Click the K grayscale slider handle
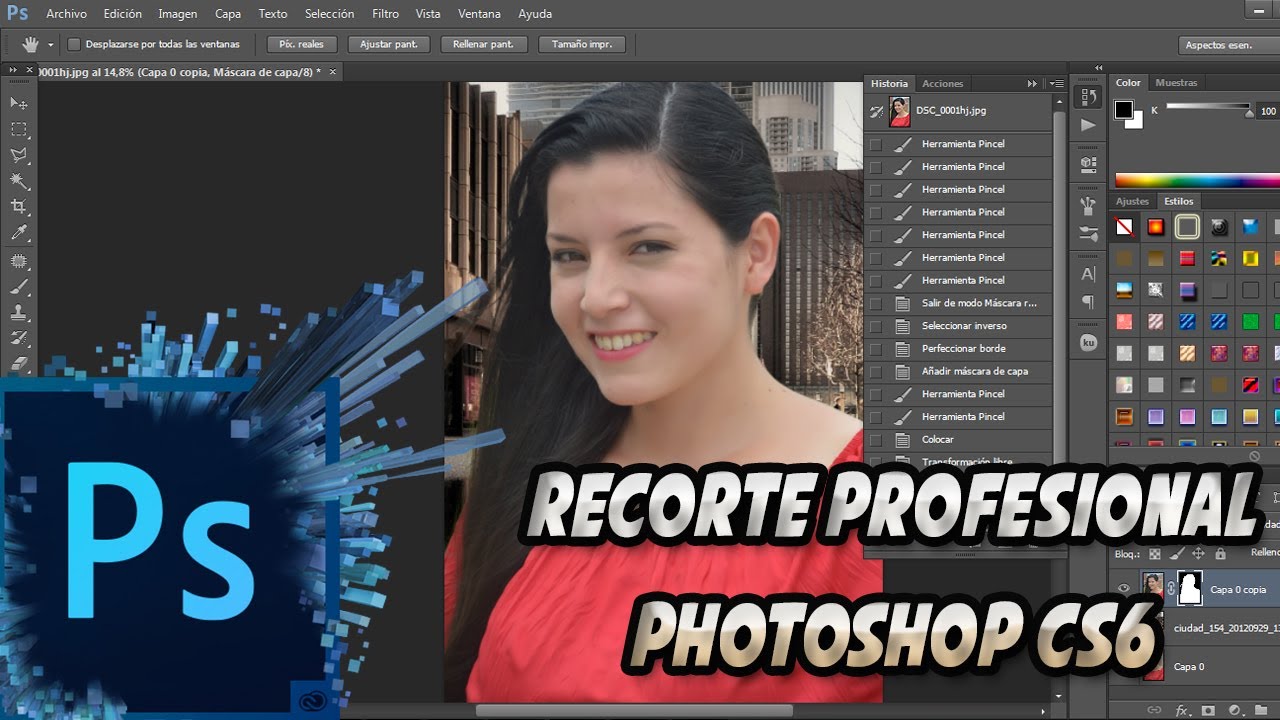The image size is (1280, 720). pos(1249,114)
